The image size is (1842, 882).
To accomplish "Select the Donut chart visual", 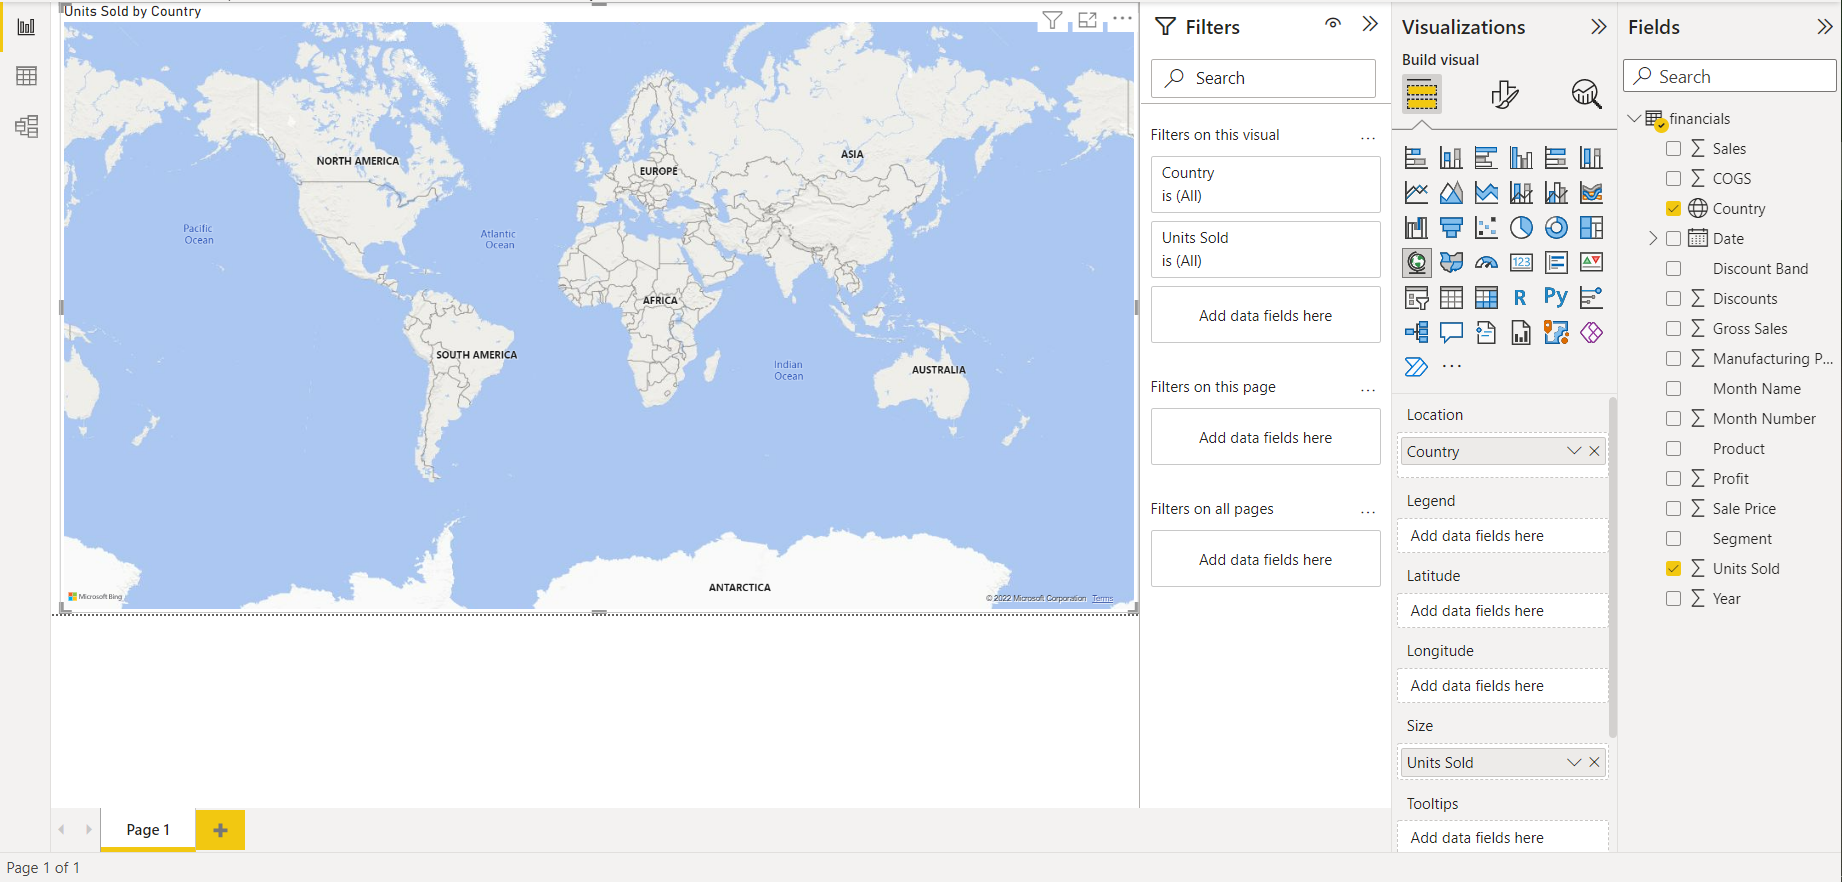I will (1556, 228).
